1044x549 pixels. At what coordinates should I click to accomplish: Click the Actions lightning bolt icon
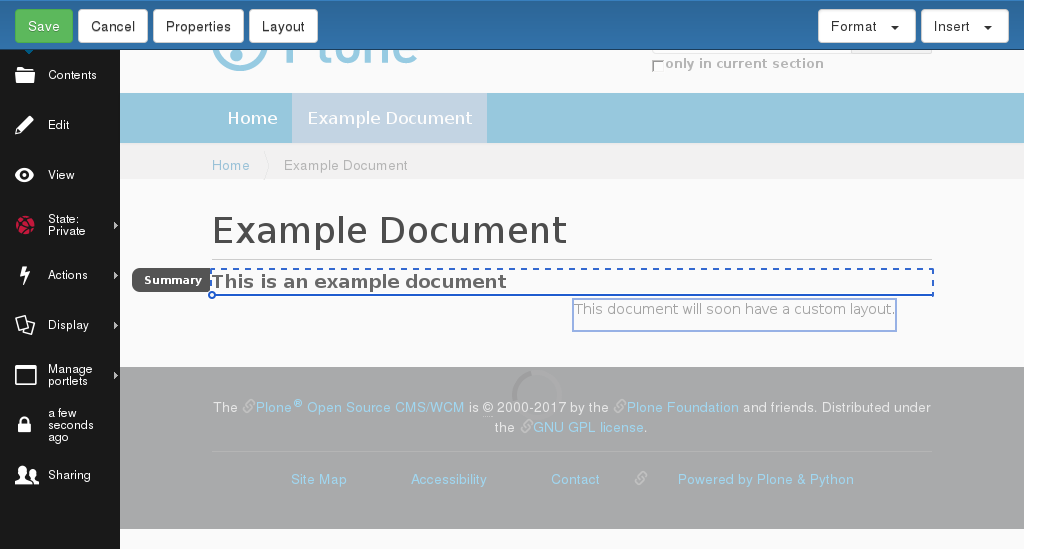(25, 275)
